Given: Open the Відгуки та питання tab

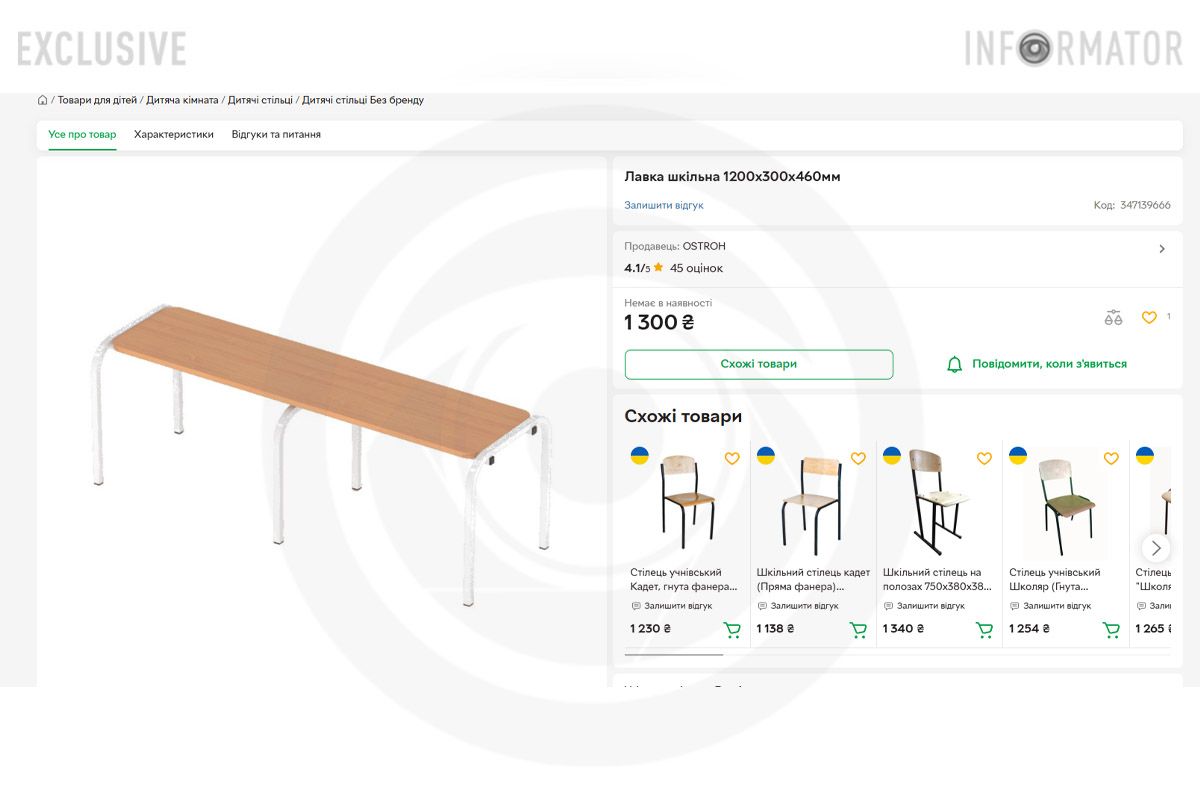Looking at the screenshot, I should (276, 134).
